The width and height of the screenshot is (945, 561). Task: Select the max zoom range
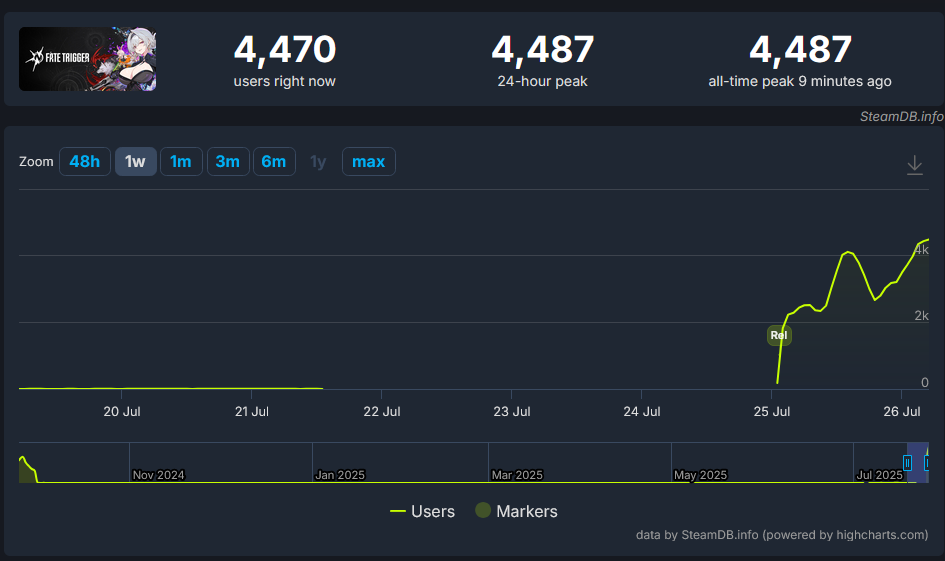tap(368, 161)
